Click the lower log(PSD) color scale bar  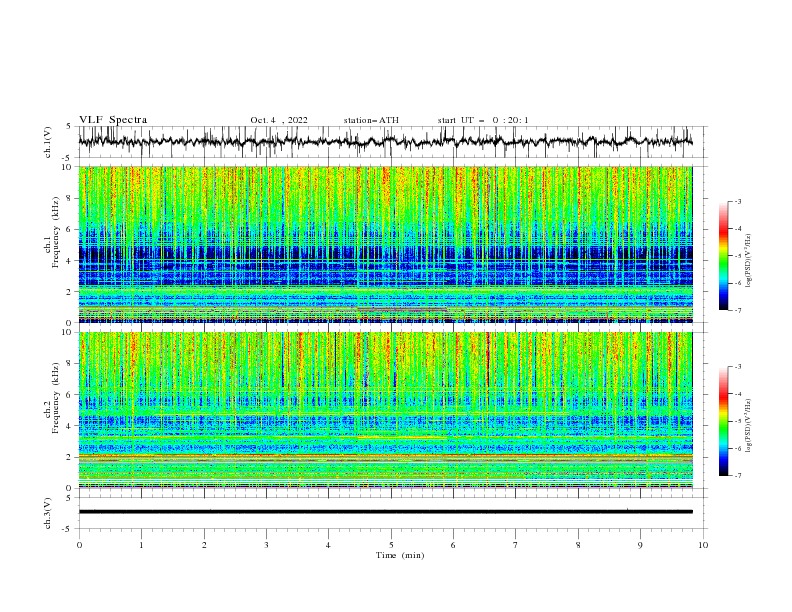(723, 421)
